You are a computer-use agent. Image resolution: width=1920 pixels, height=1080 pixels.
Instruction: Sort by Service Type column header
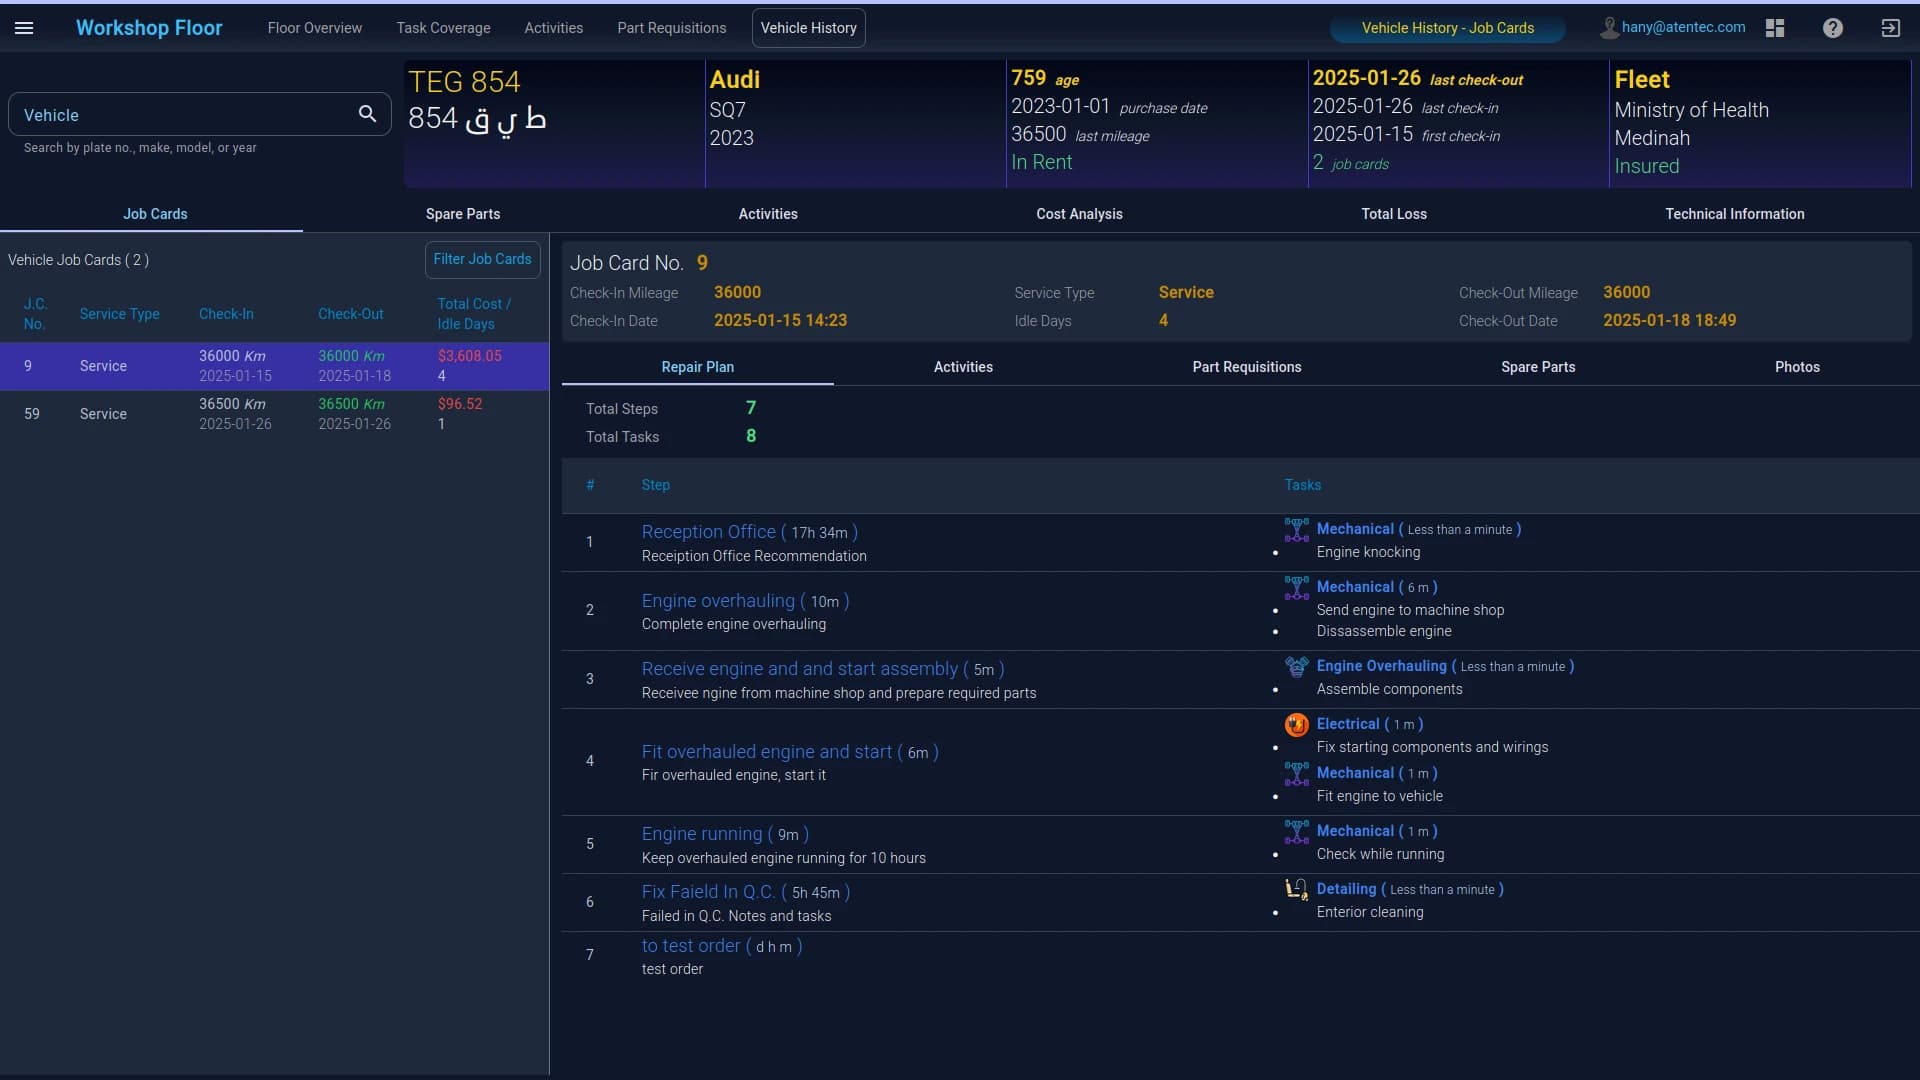[x=119, y=314]
